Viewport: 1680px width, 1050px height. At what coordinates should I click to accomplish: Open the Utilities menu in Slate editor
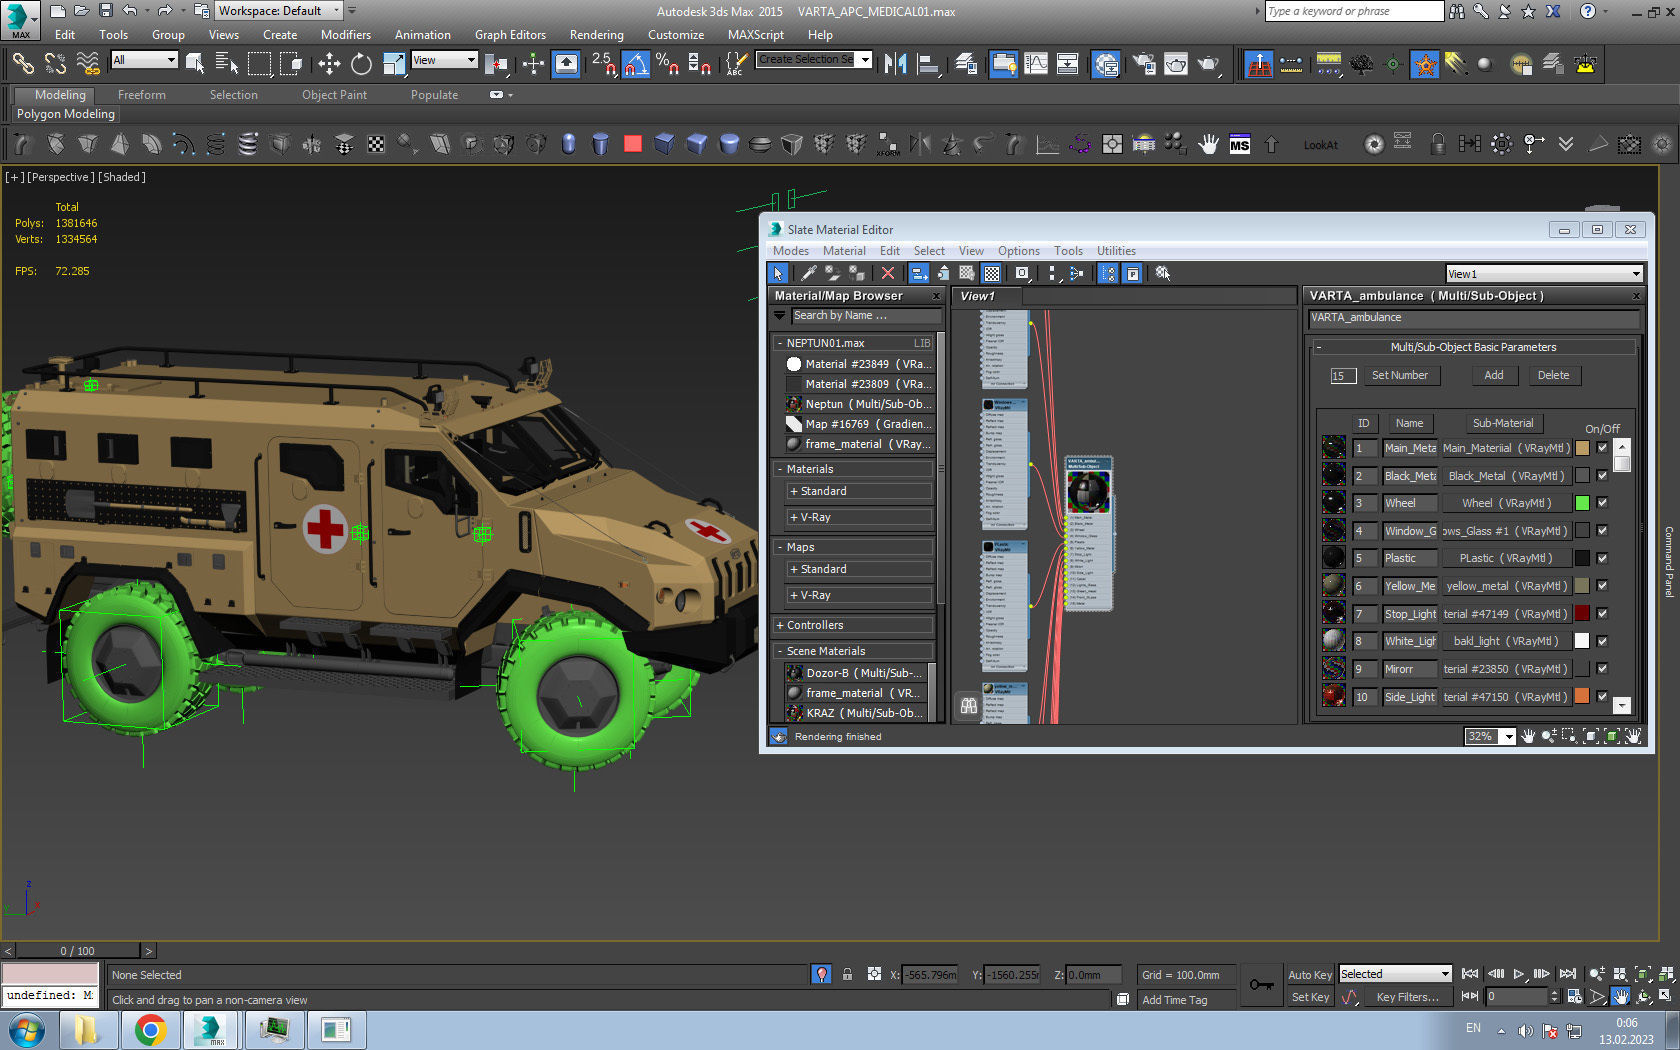[1116, 251]
